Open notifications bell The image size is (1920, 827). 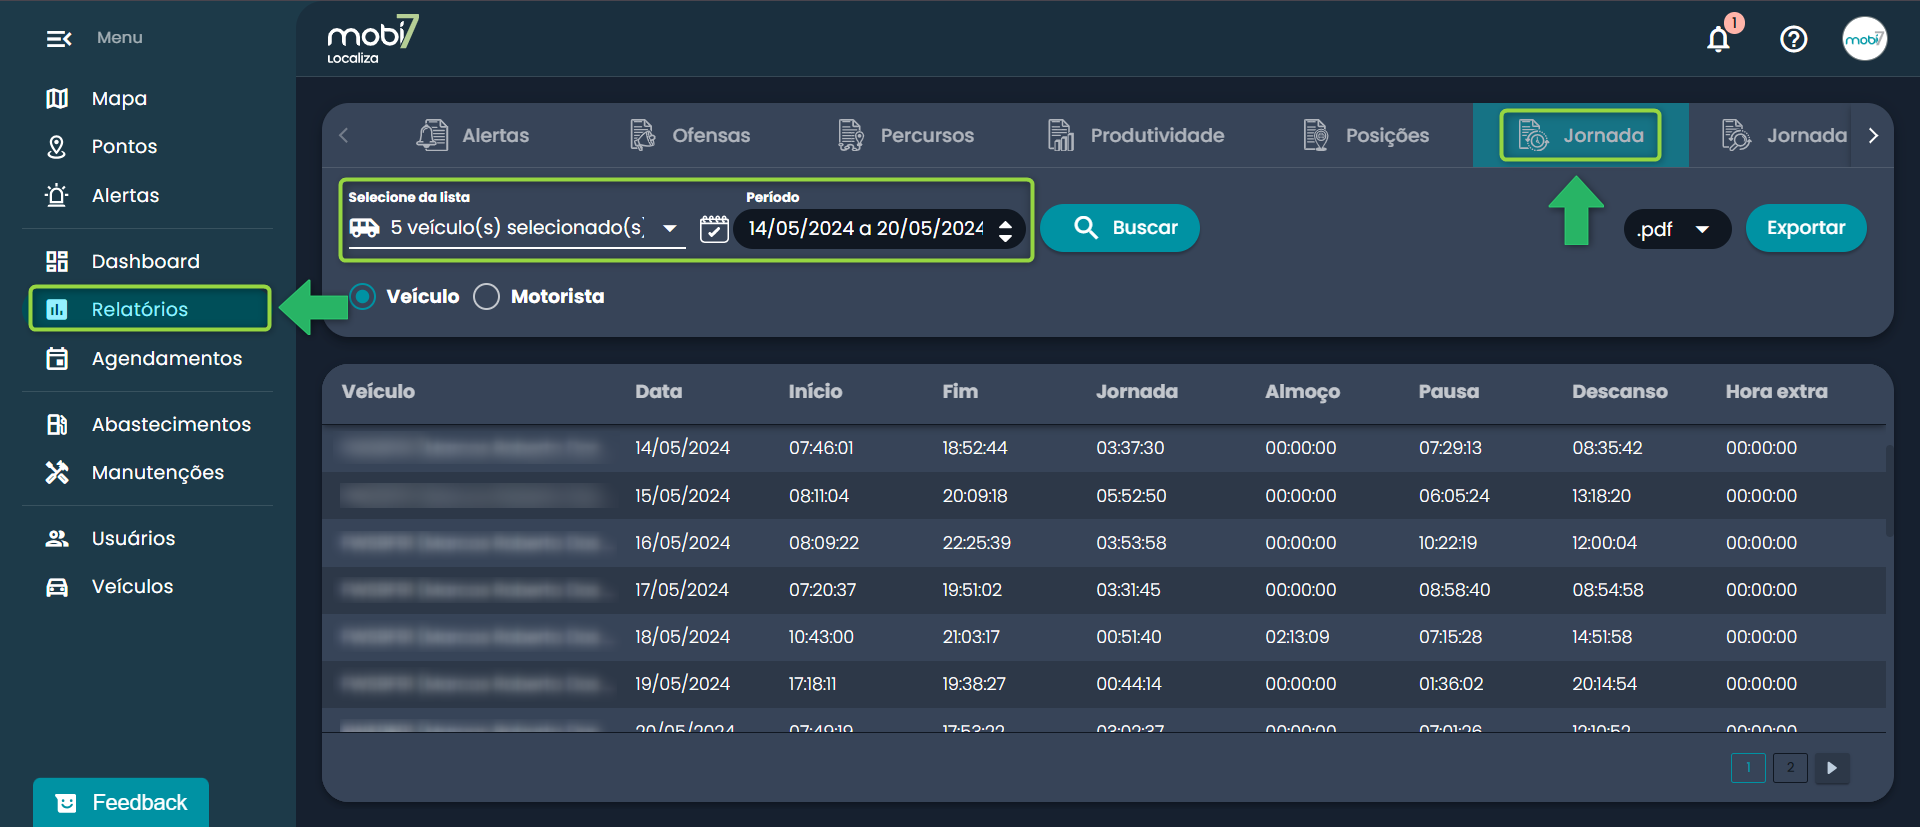[x=1719, y=39]
